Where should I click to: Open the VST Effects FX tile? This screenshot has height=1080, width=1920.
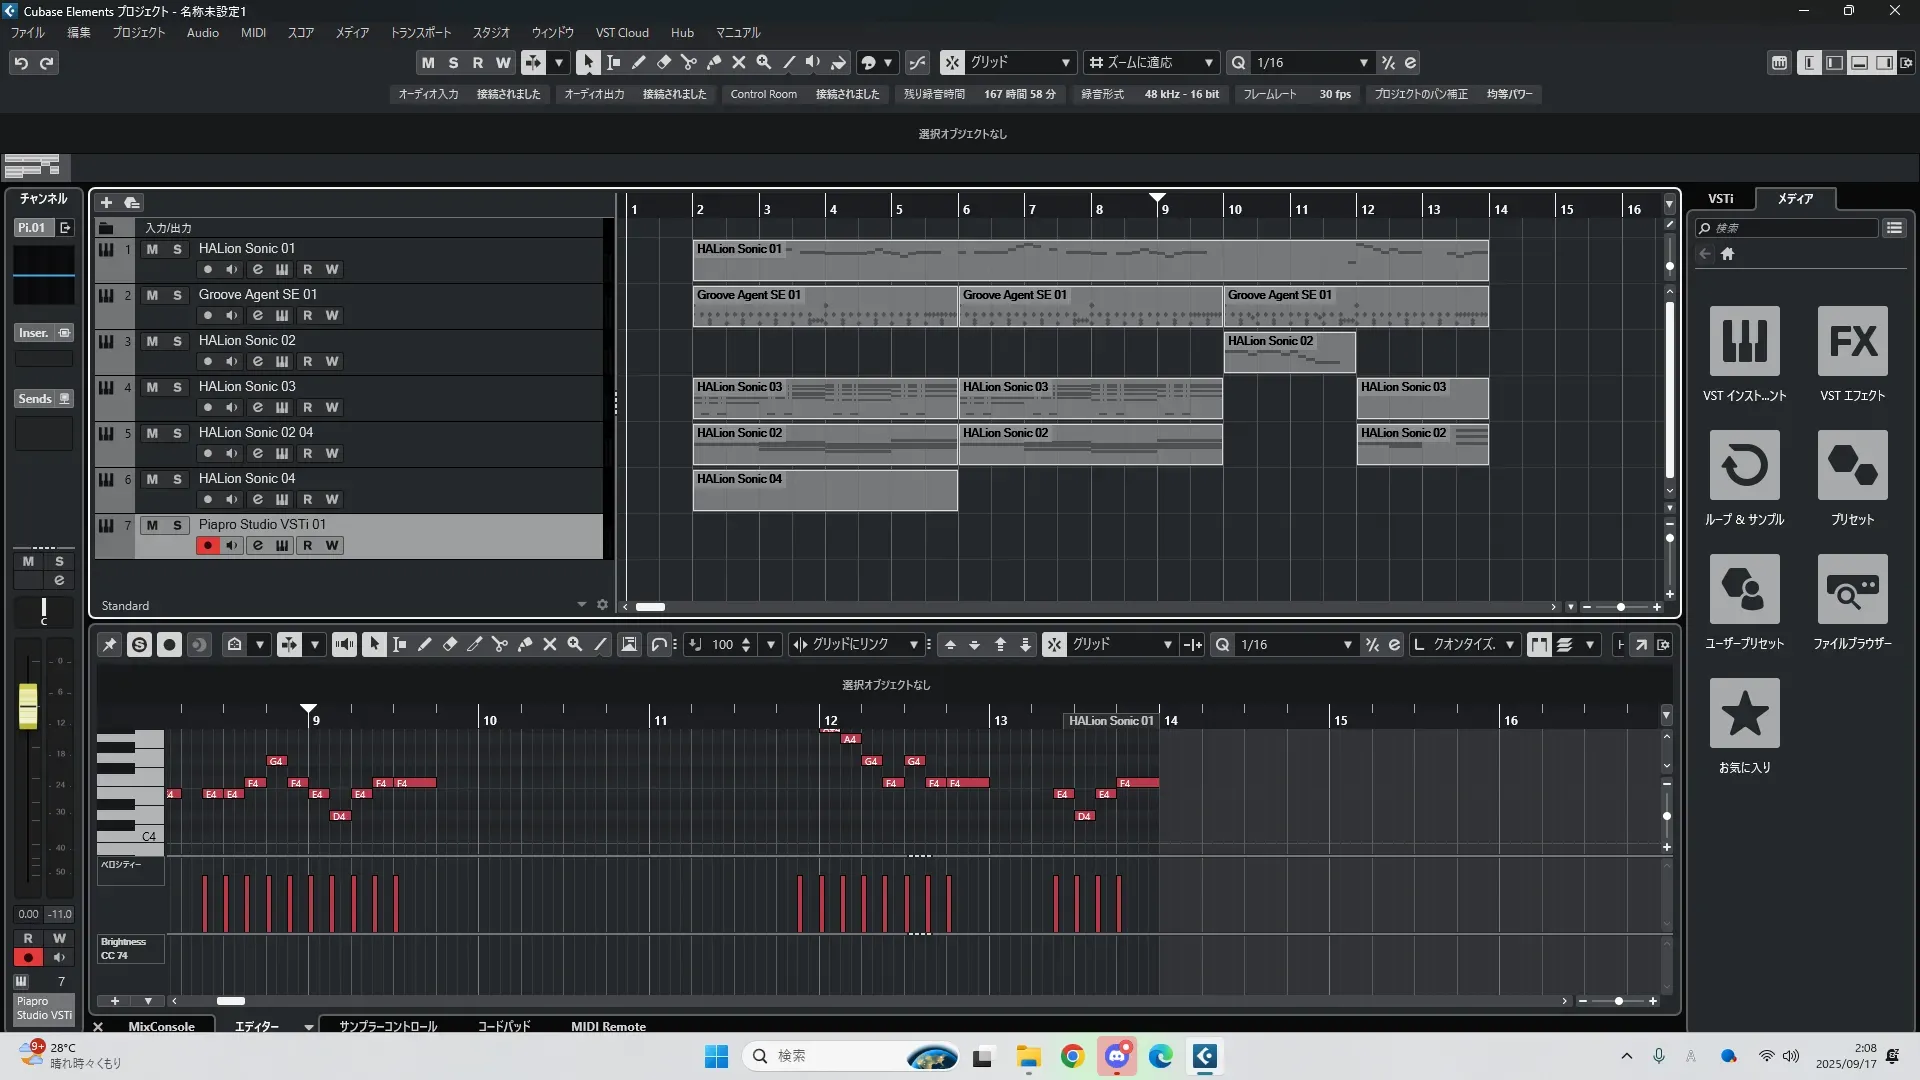(1852, 341)
